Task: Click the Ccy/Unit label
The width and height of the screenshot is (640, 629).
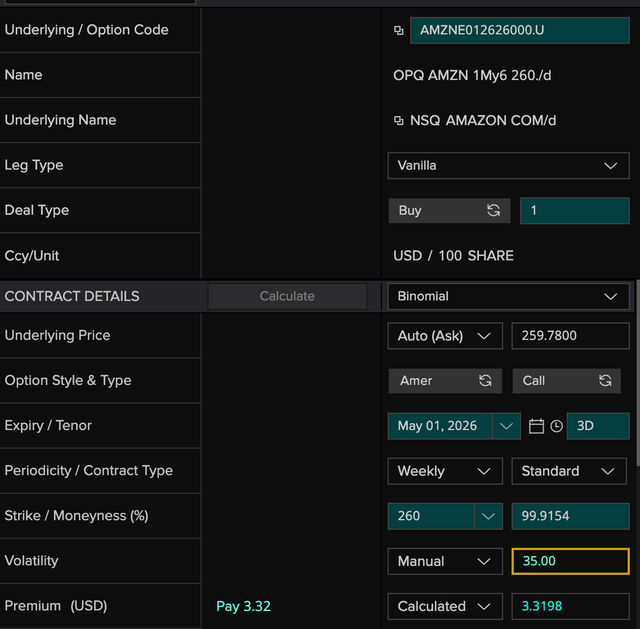Action: coord(32,256)
